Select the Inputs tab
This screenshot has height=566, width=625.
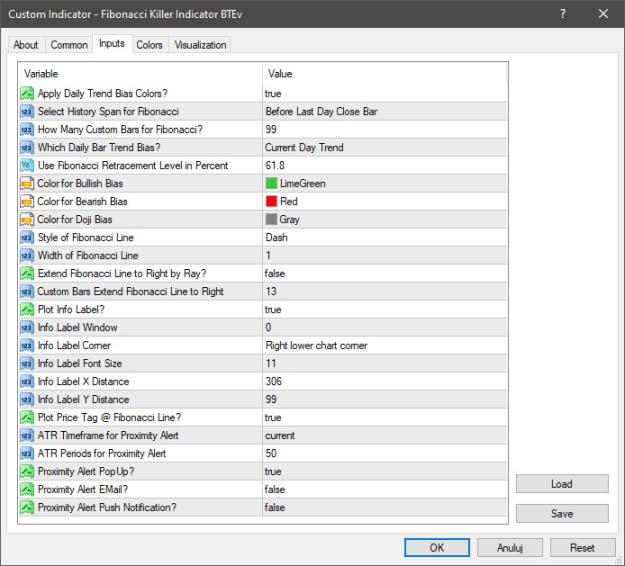coord(112,43)
